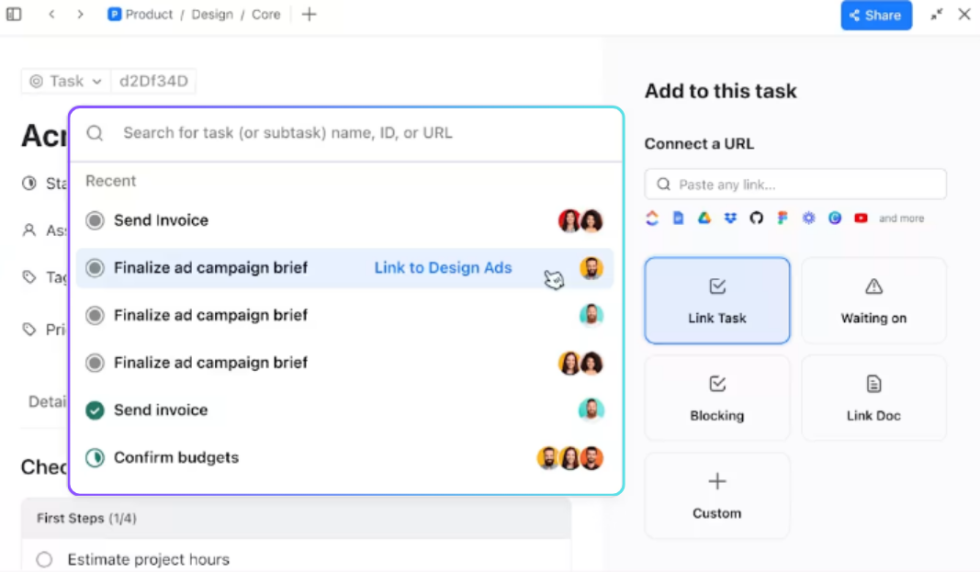Select the Link Task card
Image resolution: width=980 pixels, height=572 pixels.
[x=717, y=301]
